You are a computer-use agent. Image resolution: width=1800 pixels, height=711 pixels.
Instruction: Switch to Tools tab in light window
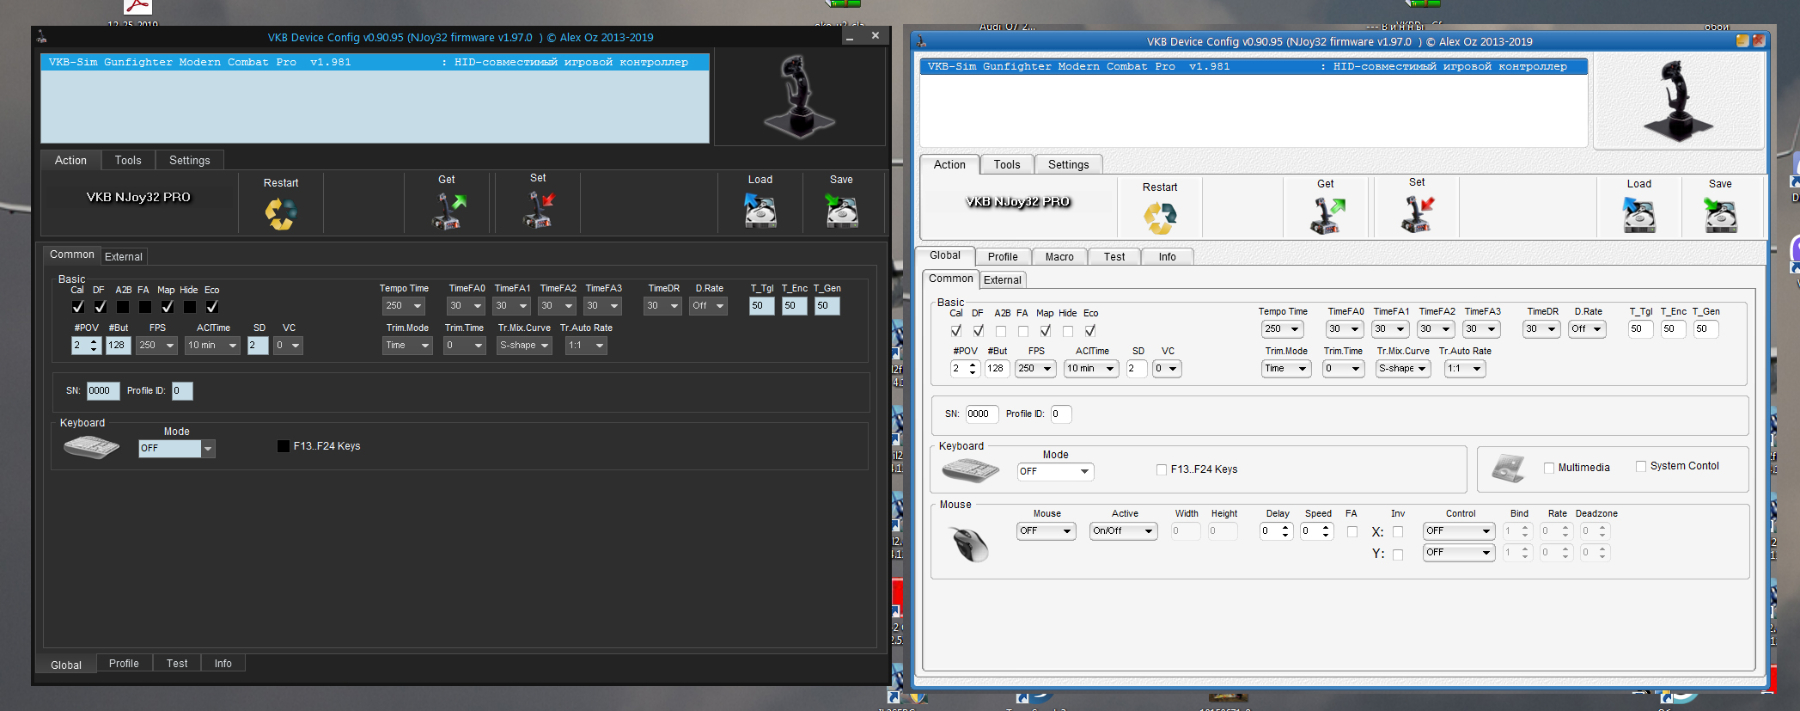1007,165
